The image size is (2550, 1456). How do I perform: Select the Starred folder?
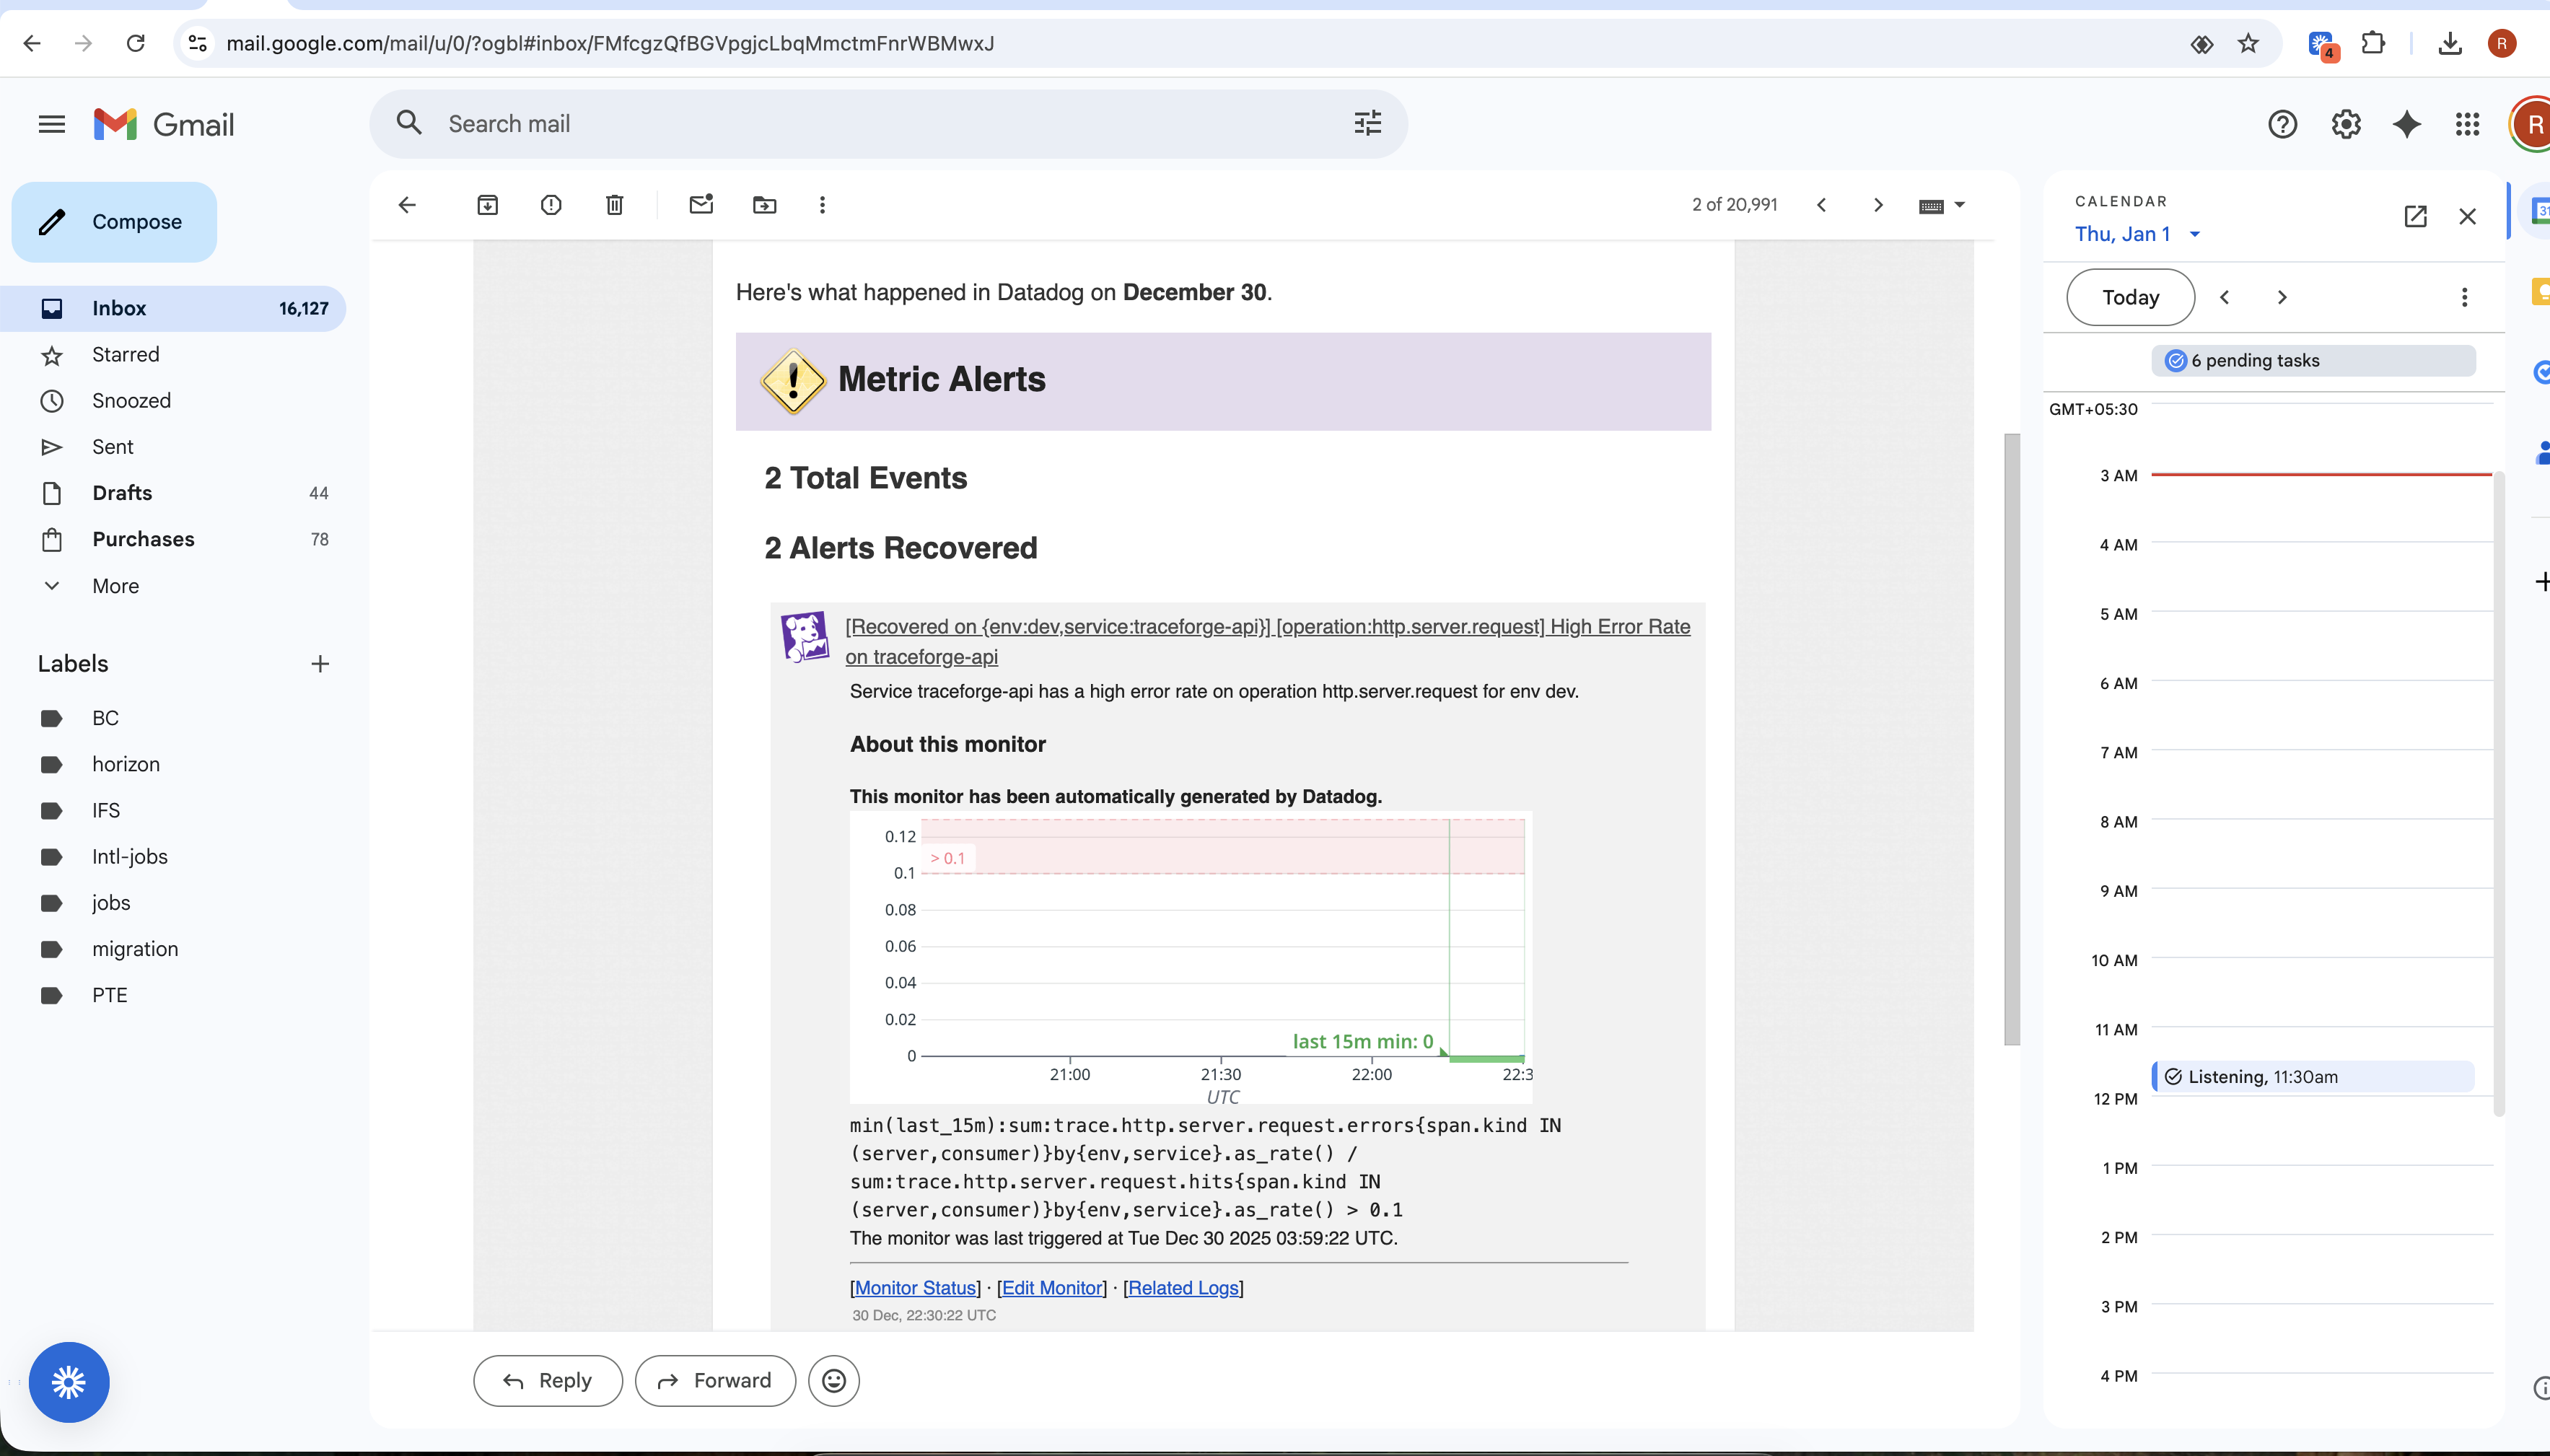pyautogui.click(x=125, y=354)
